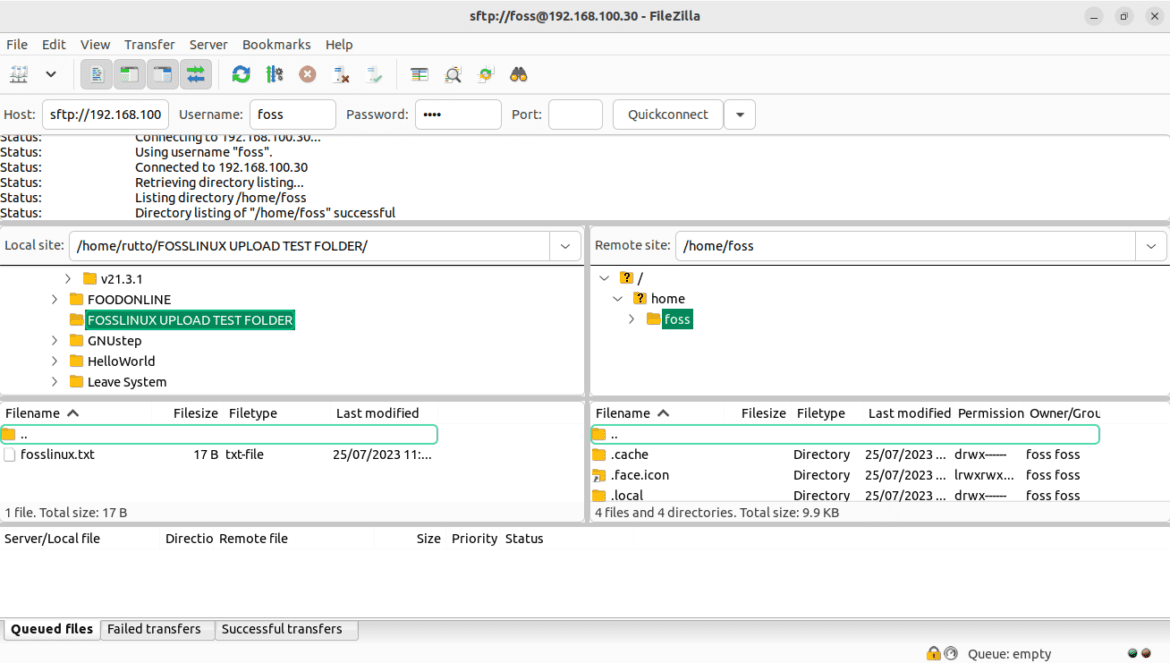Screen dimensions: 1170x663
Task: Click the reconnect to last server icon
Action: pyautogui.click(x=374, y=75)
